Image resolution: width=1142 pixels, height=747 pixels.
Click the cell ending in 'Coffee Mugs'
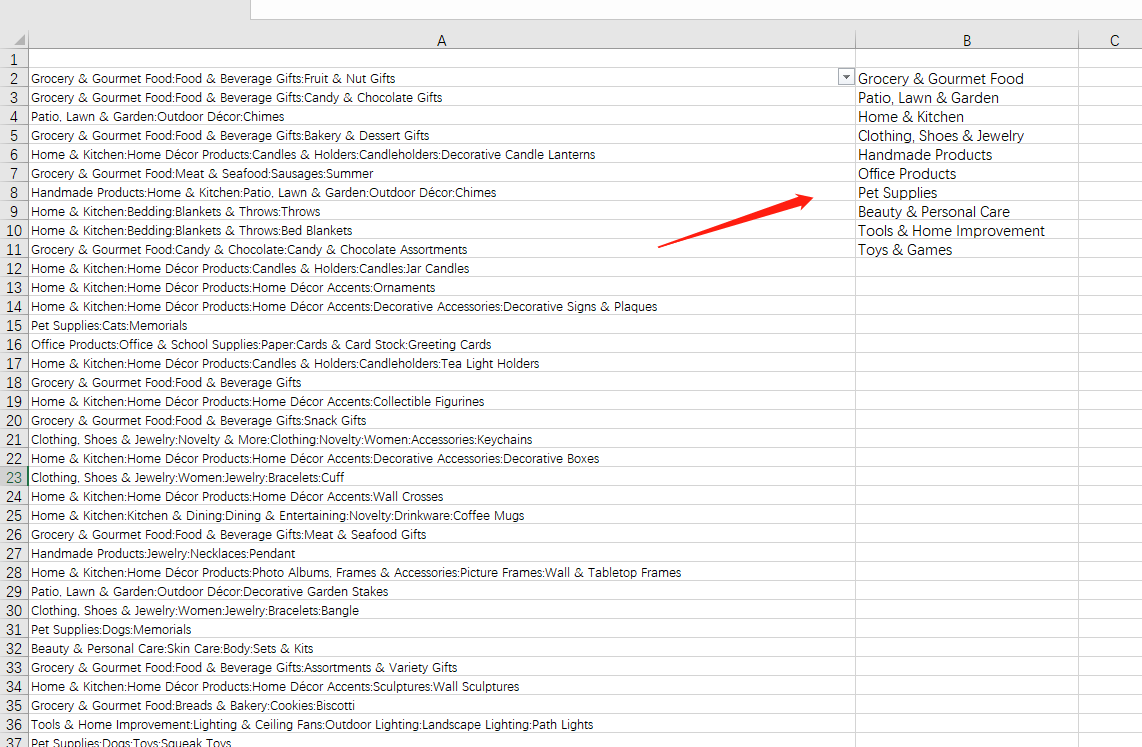point(441,515)
